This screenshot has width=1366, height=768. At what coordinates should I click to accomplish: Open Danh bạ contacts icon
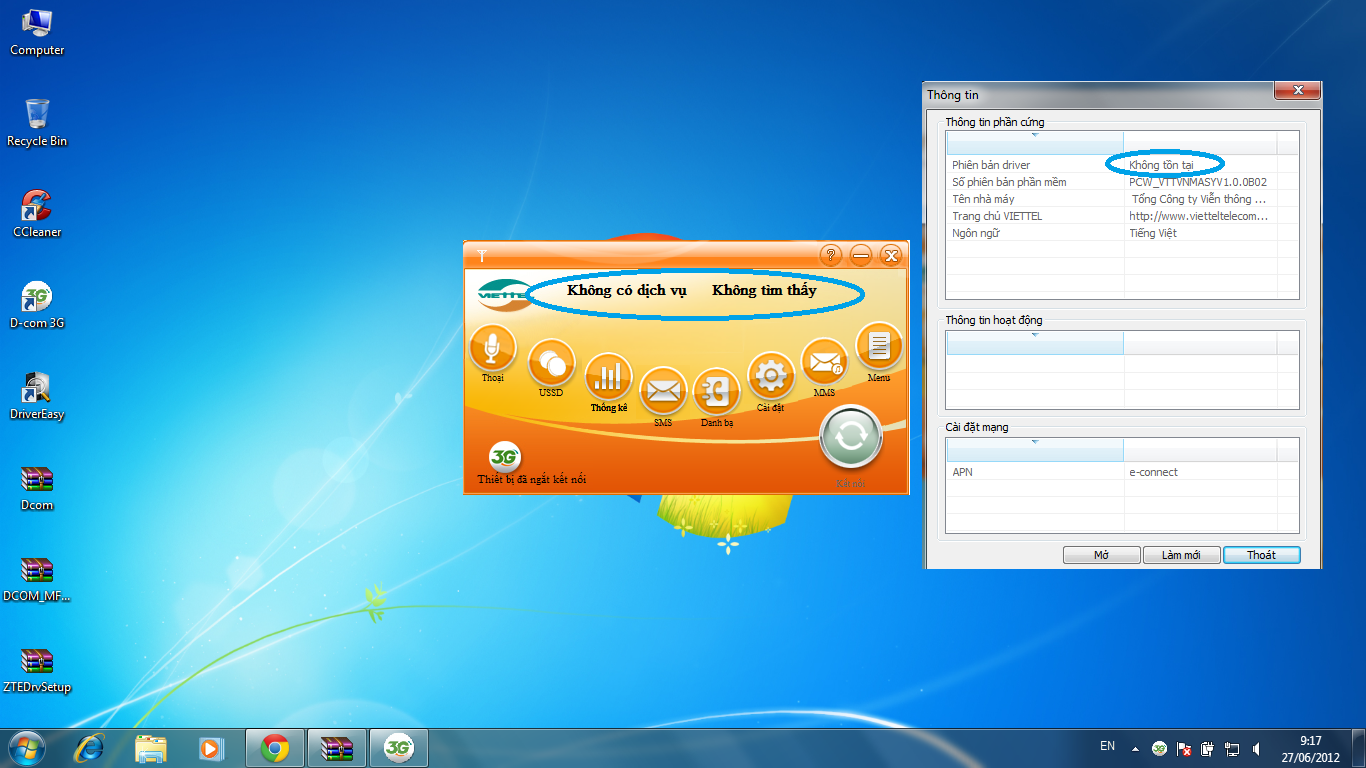(x=716, y=391)
